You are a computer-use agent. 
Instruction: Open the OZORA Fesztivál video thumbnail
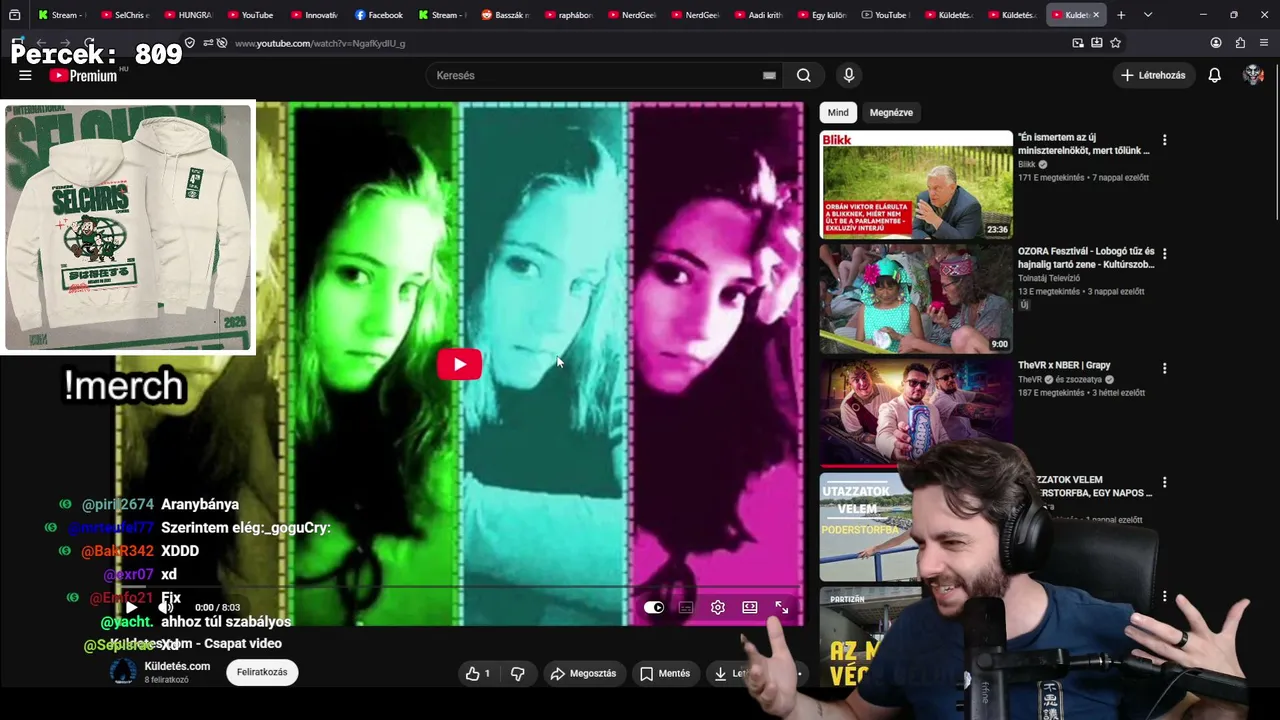[x=916, y=299]
